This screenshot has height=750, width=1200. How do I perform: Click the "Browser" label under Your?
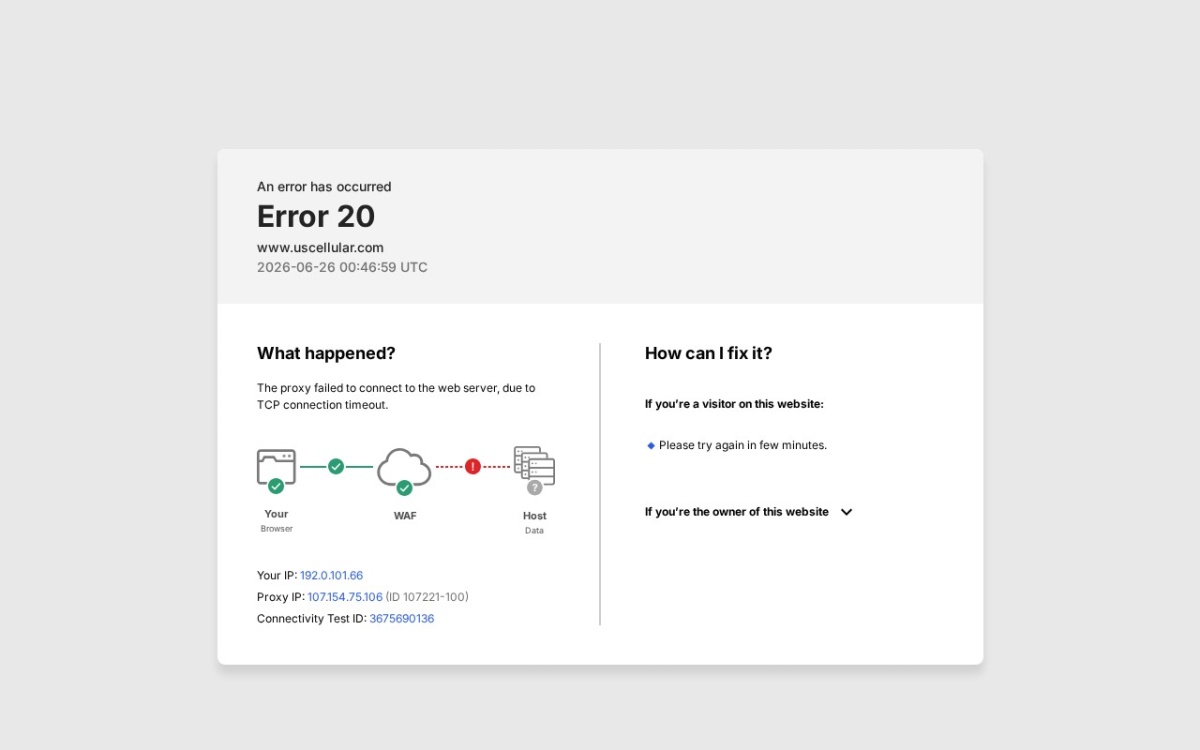277,528
